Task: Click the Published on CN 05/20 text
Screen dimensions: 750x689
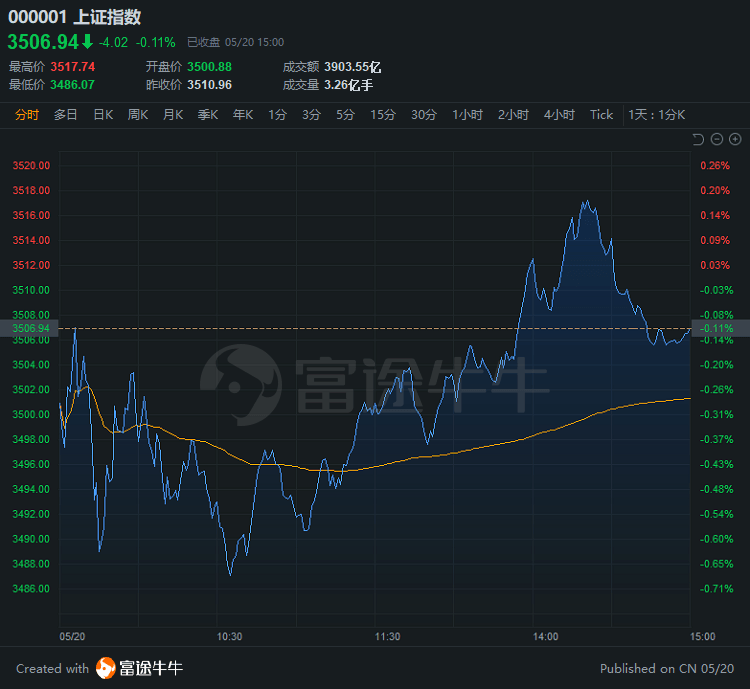Action: [x=666, y=668]
